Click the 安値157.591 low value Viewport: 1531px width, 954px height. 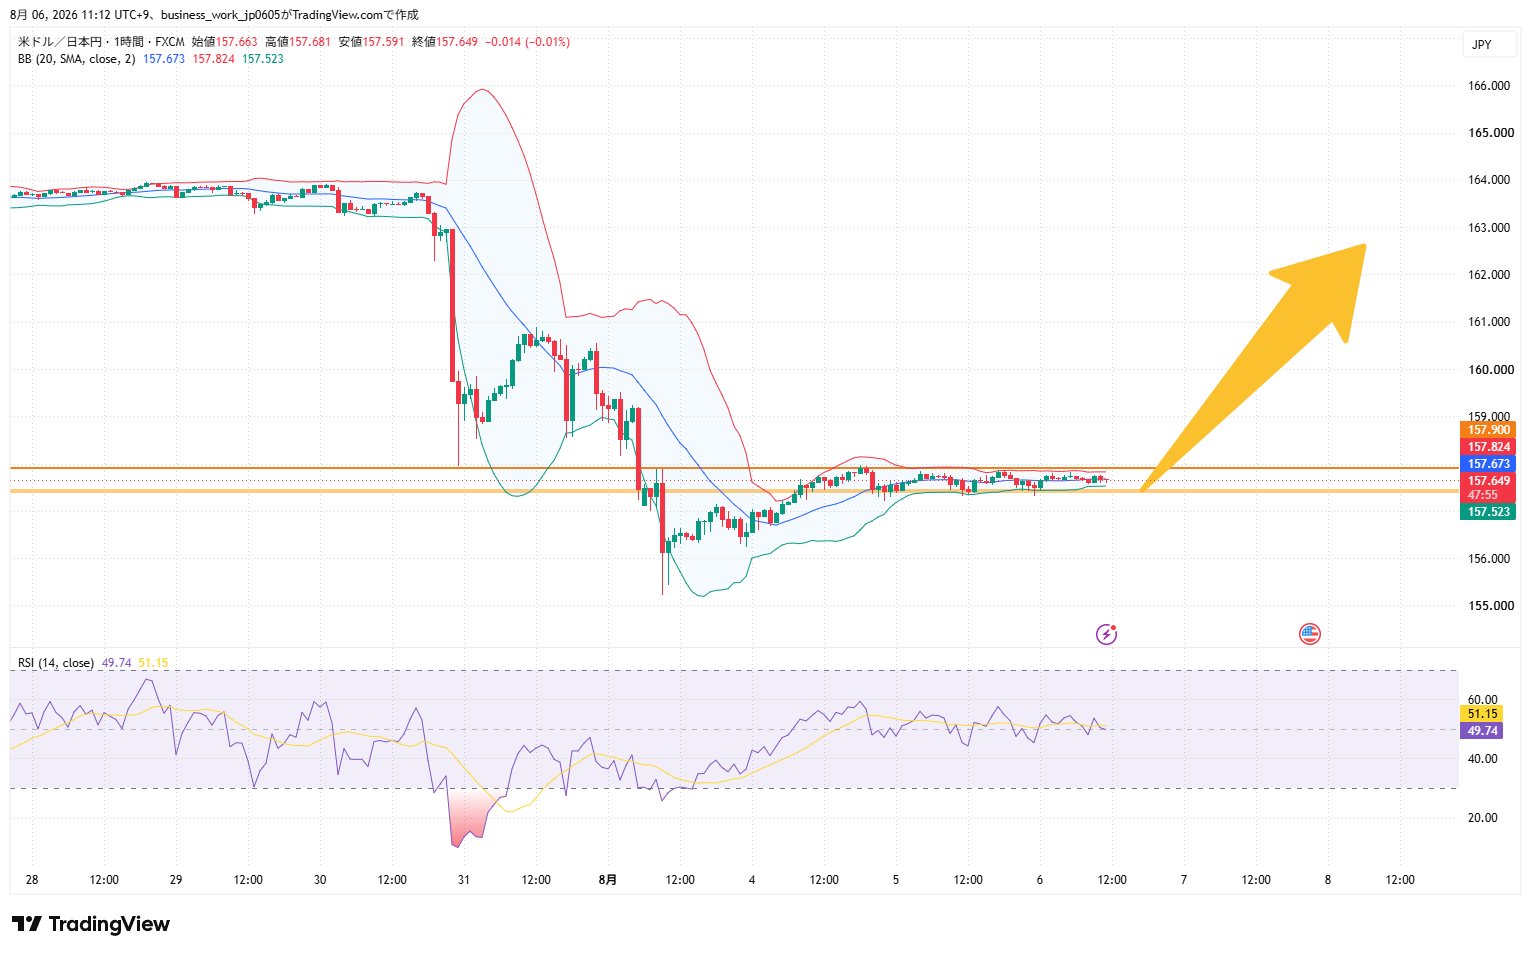(371, 42)
